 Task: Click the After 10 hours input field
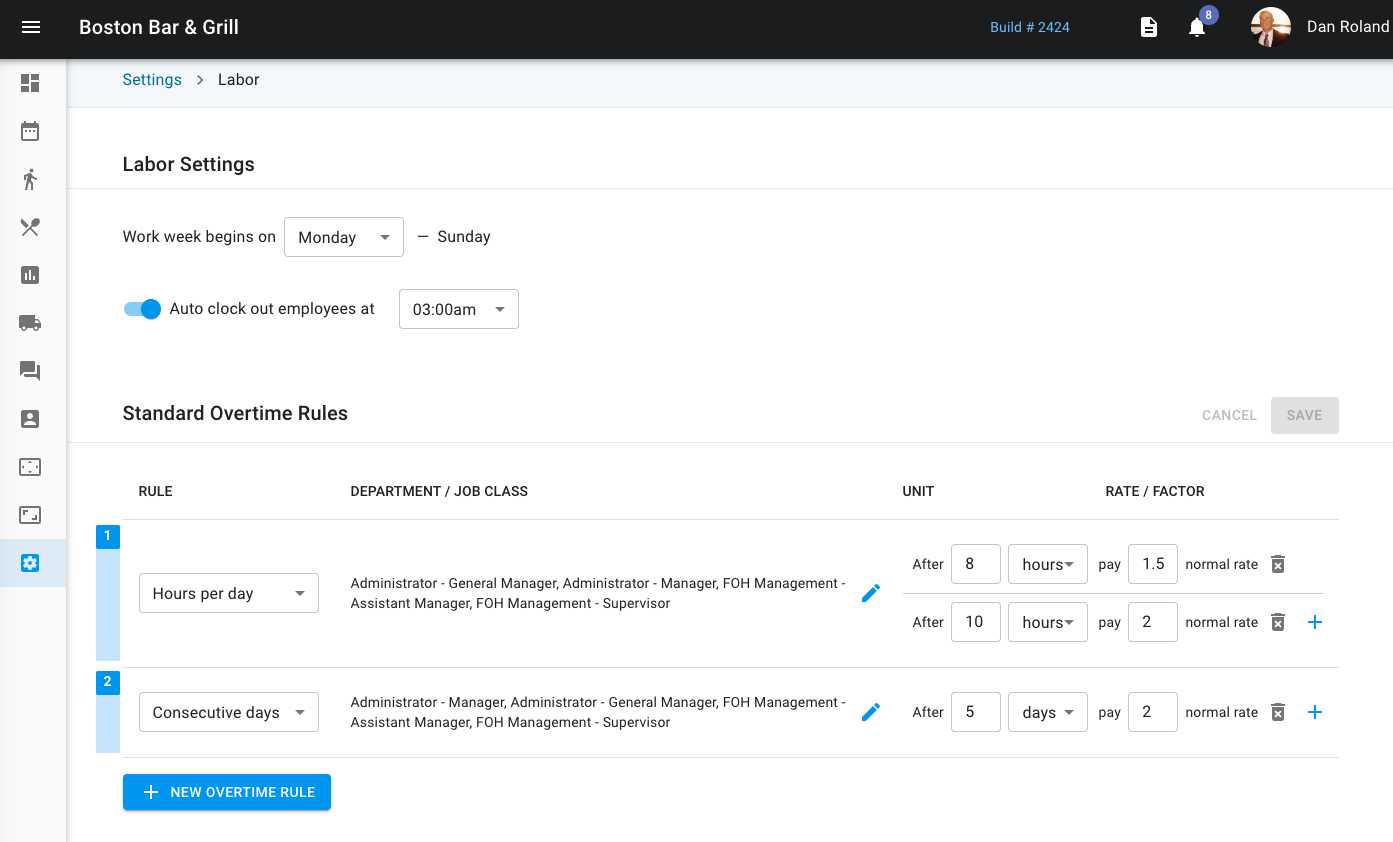tap(975, 622)
